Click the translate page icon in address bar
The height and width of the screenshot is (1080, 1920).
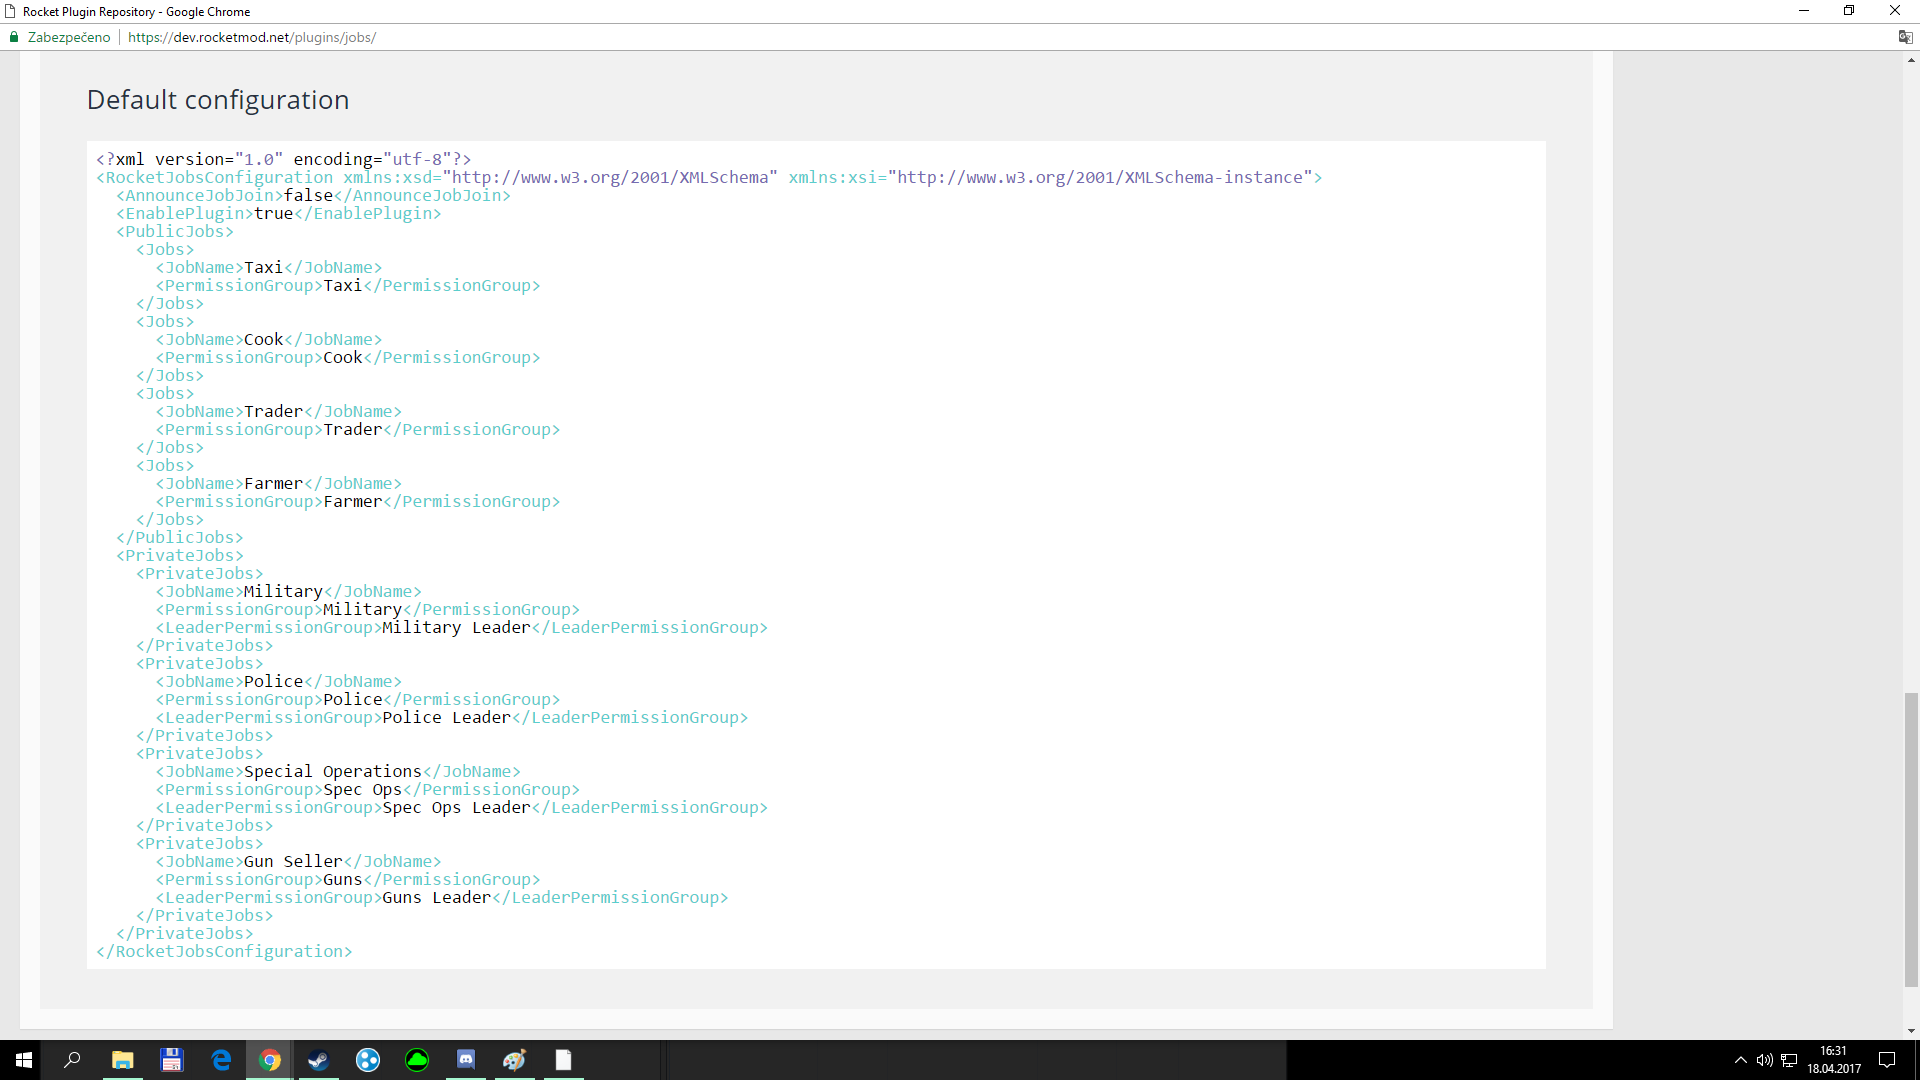coord(1905,37)
